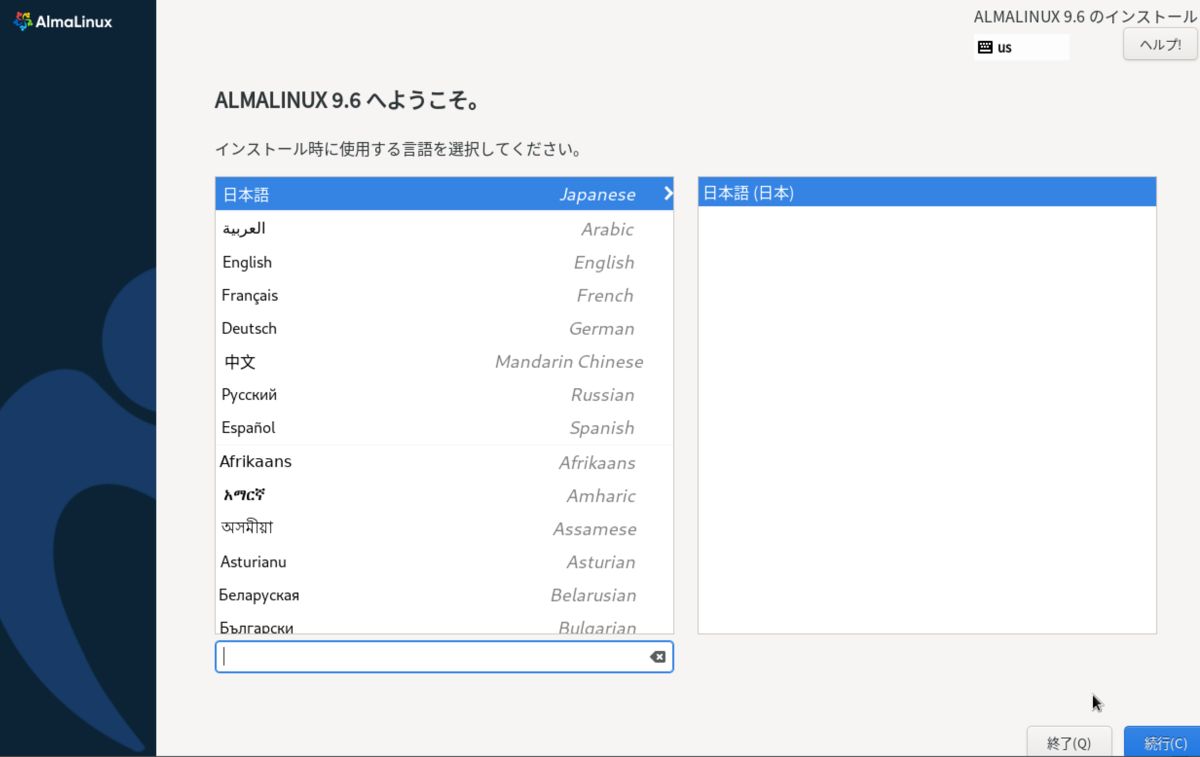Click the keyboard layout icon beside us
Screen dimensions: 1200x757
[x=985, y=47]
